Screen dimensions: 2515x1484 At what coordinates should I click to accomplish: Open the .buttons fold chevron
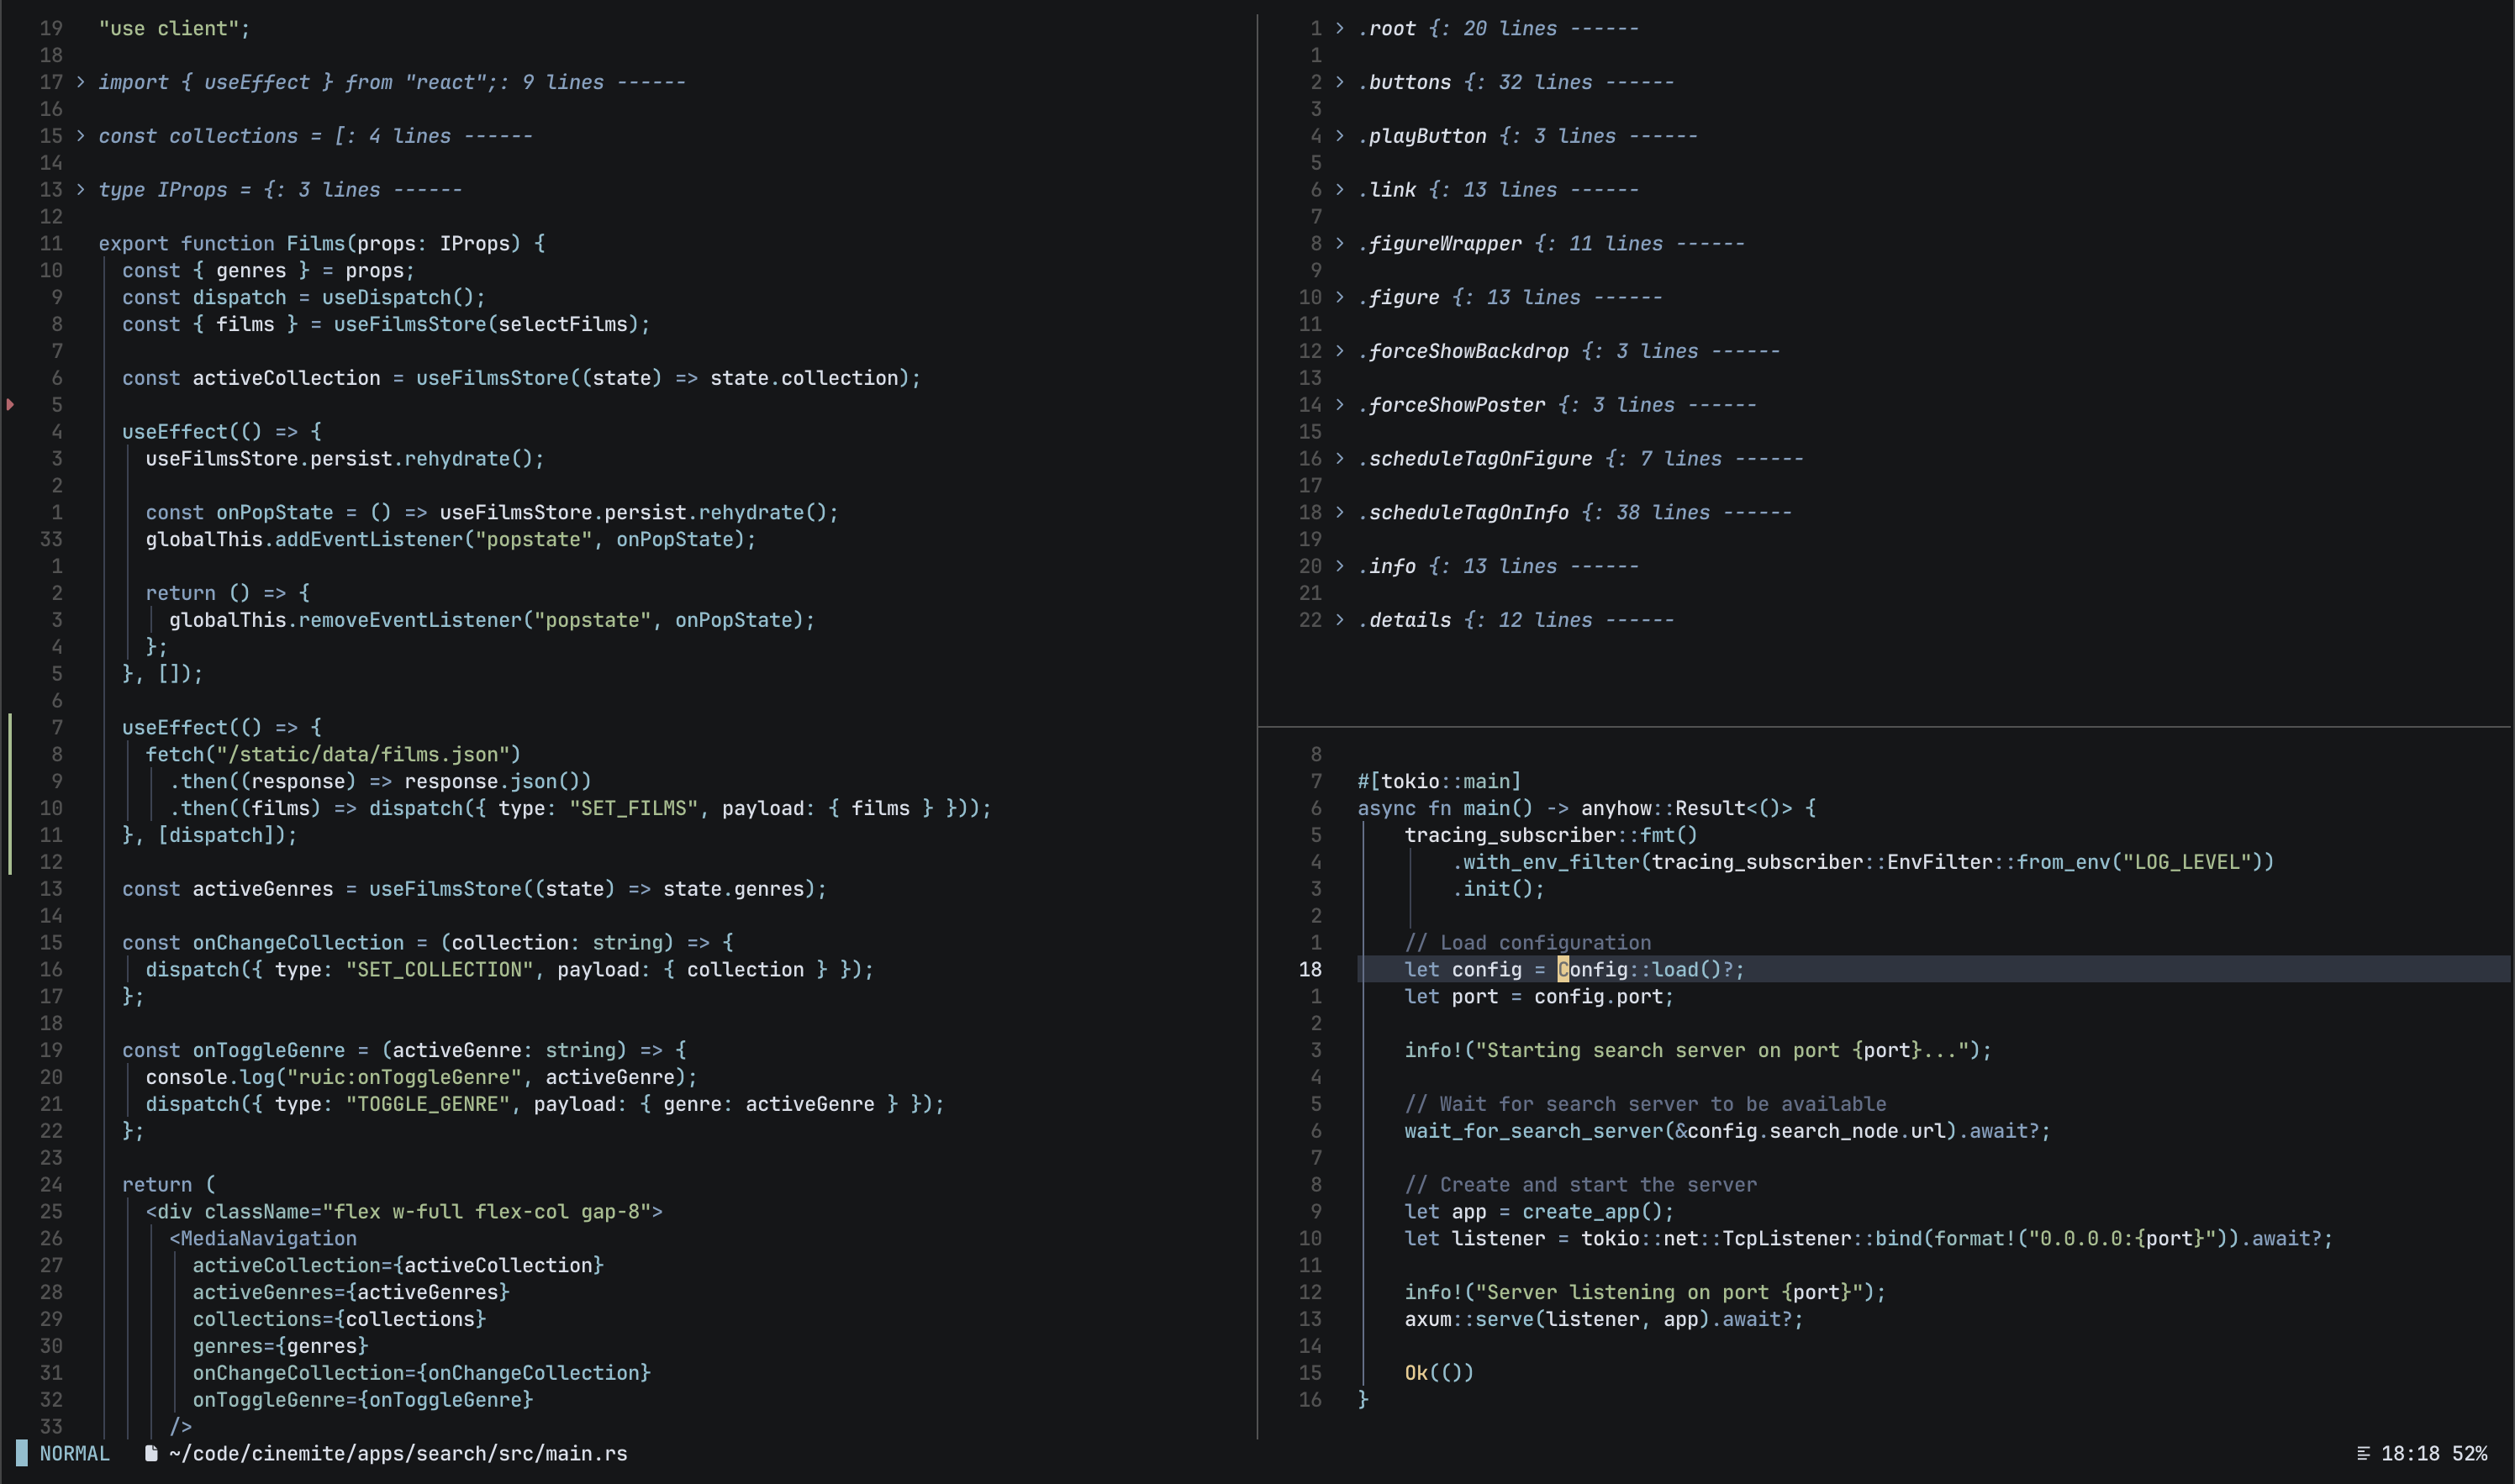tap(1340, 82)
